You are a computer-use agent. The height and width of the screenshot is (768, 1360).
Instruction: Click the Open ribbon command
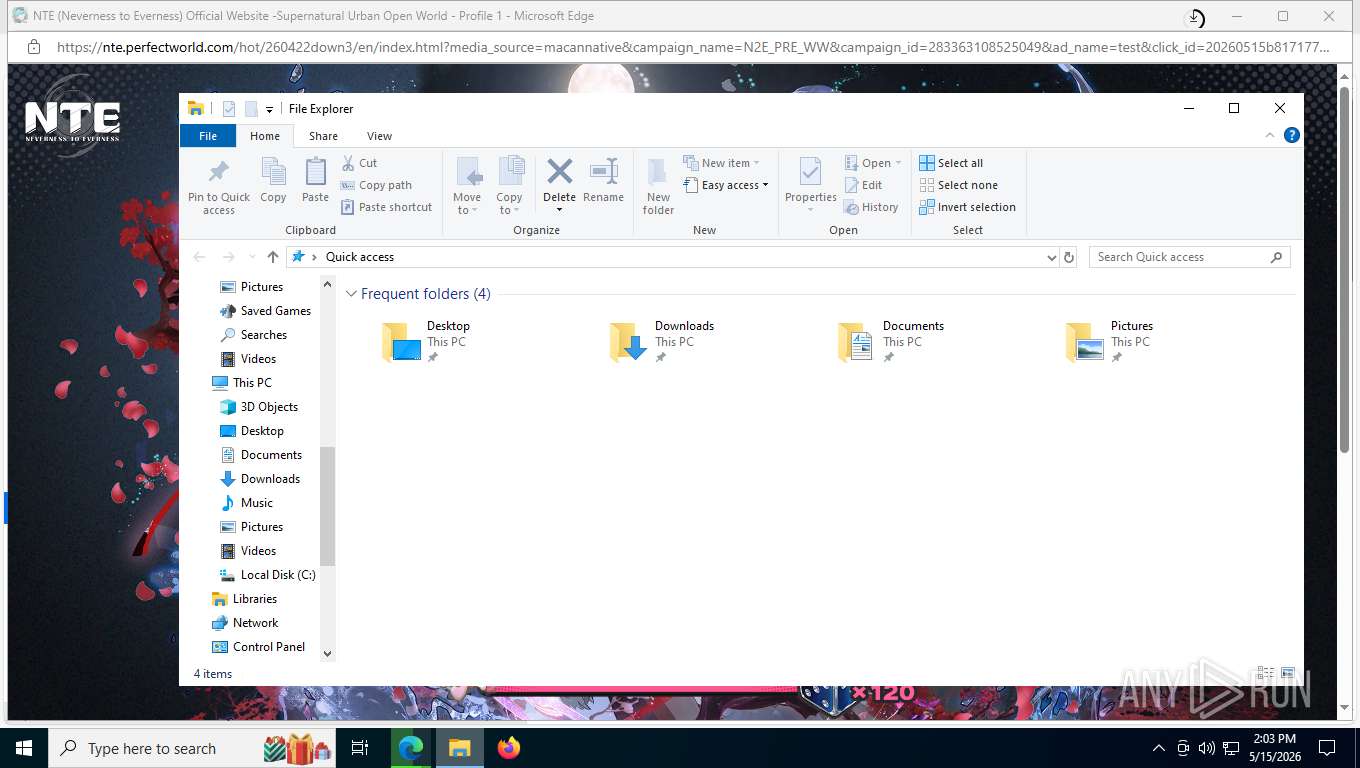pyautogui.click(x=873, y=163)
